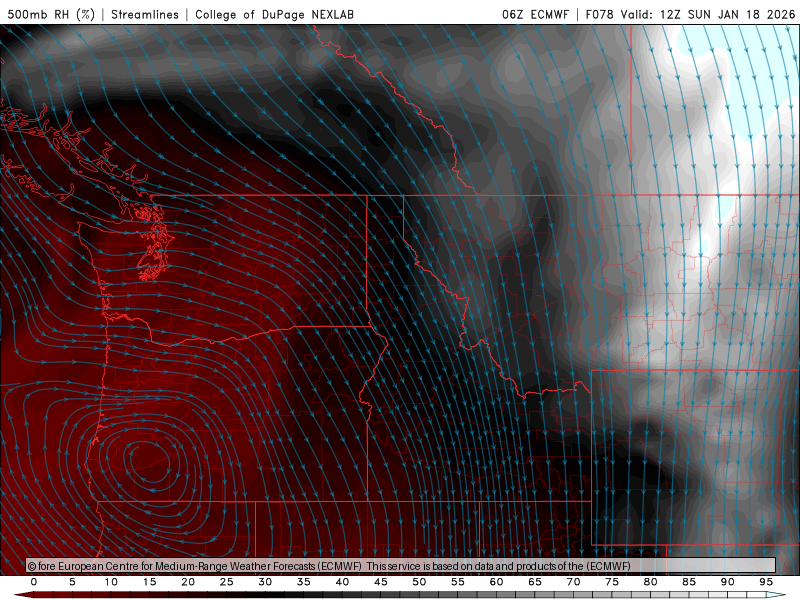800x600 pixels.
Task: Click the "25" colorbar tick label
Action: 226,582
